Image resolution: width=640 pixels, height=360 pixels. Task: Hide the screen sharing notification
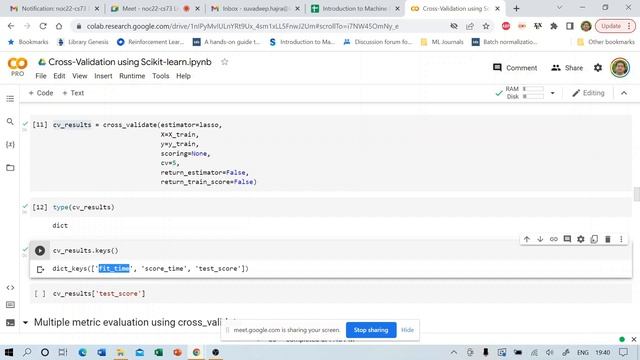point(407,330)
